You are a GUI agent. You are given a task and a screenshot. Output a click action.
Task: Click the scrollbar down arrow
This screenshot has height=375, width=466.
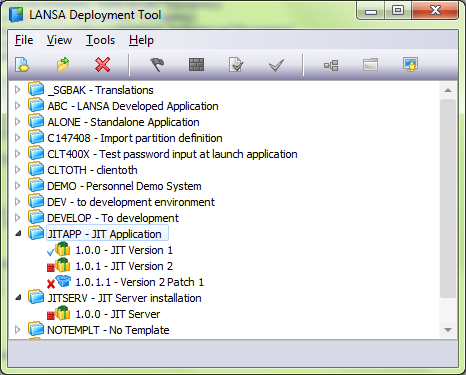click(x=448, y=330)
